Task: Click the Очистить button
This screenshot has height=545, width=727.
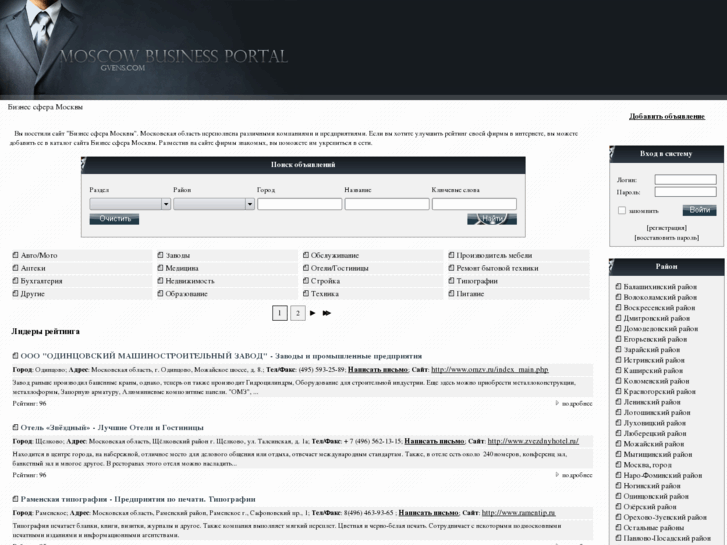Action: click(115, 219)
